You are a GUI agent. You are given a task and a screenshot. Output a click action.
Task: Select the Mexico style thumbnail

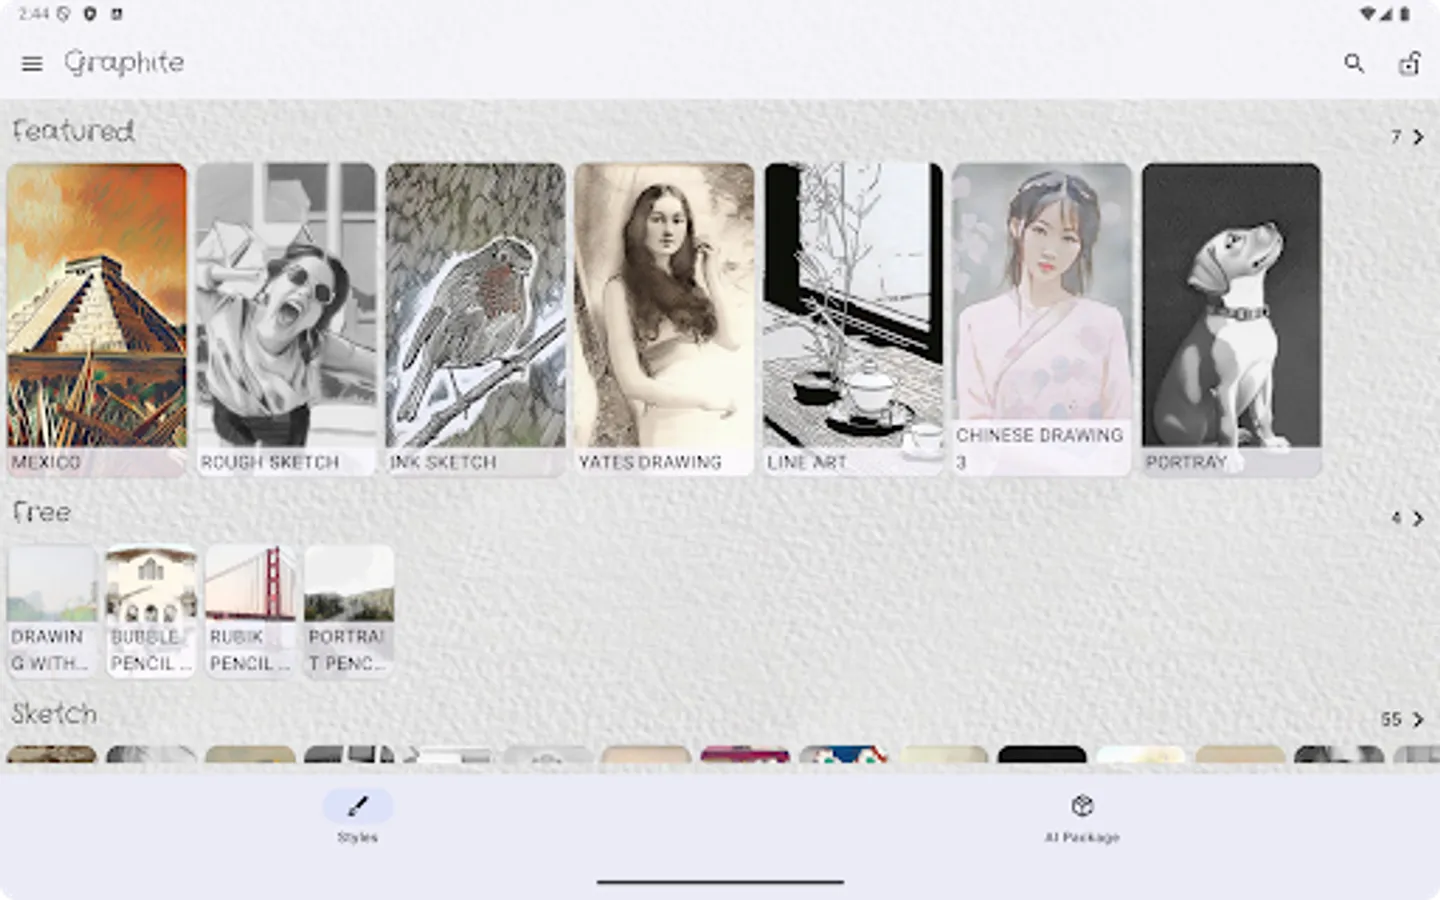click(x=97, y=319)
